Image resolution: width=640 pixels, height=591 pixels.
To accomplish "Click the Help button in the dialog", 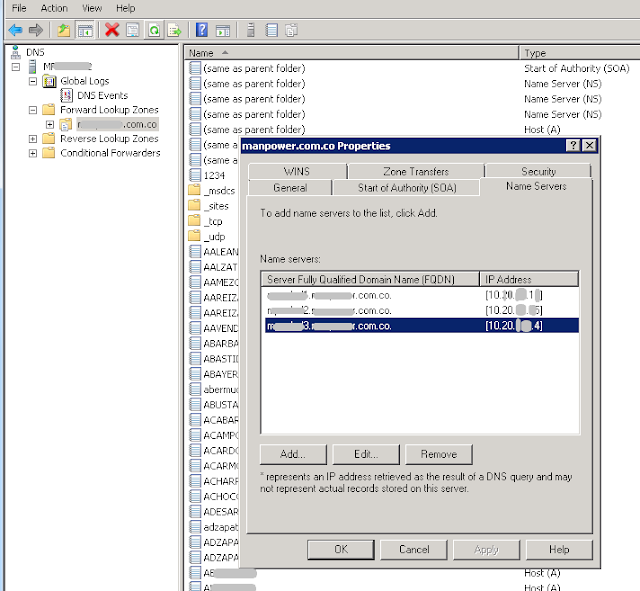I will click(x=559, y=550).
